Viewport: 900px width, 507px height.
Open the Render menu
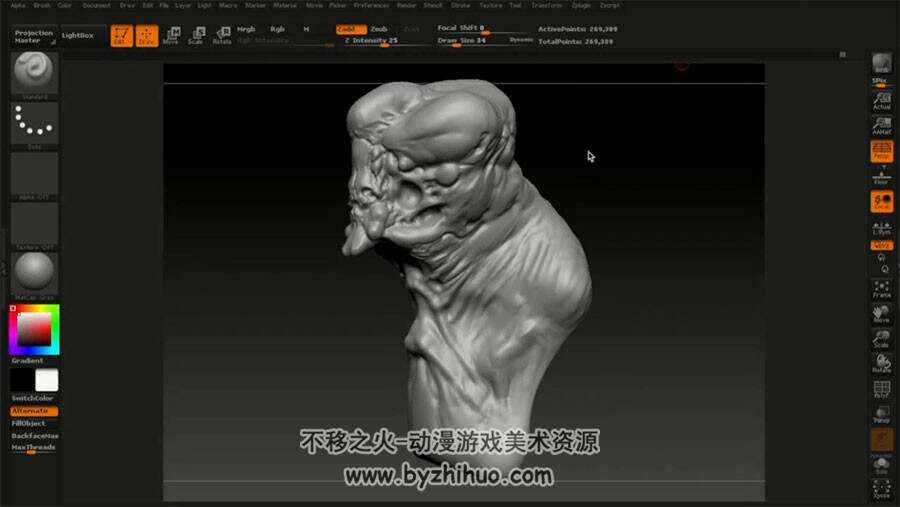[406, 5]
